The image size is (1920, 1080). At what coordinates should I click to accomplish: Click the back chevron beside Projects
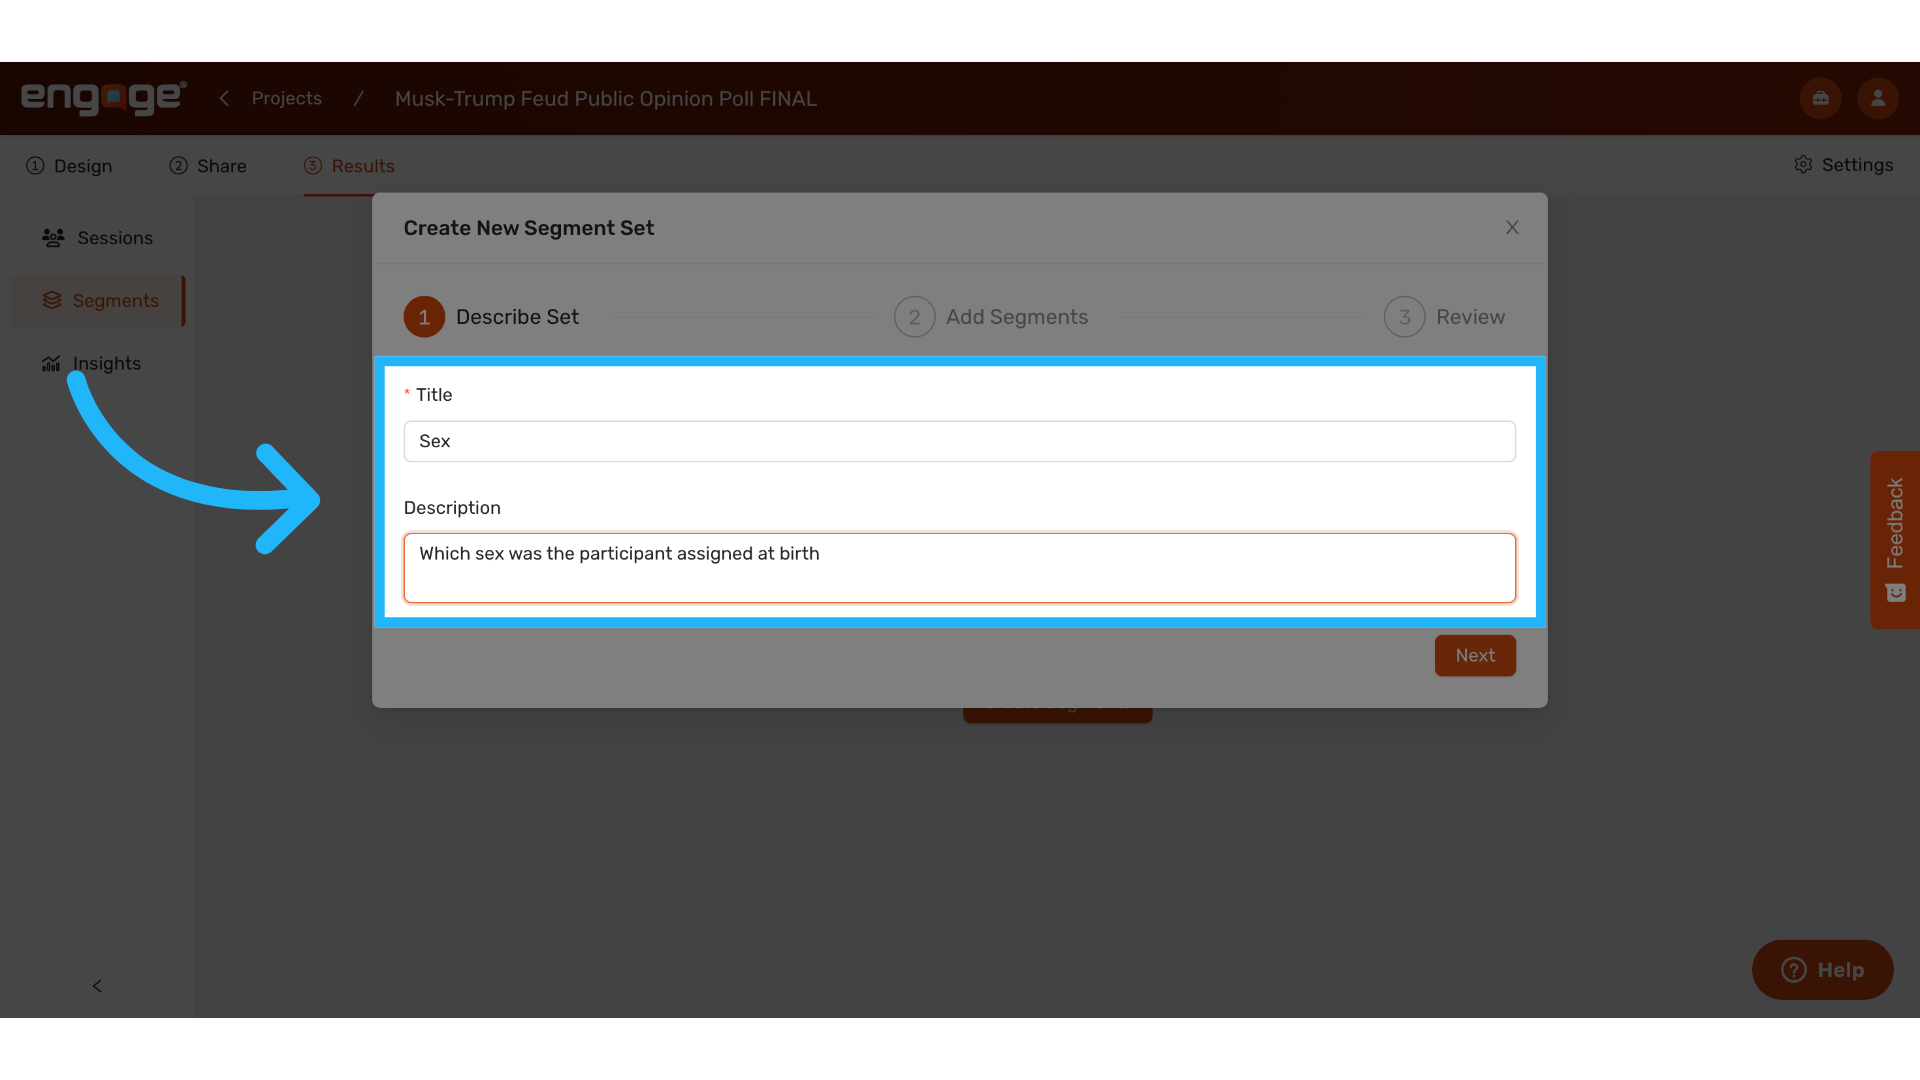(x=224, y=98)
